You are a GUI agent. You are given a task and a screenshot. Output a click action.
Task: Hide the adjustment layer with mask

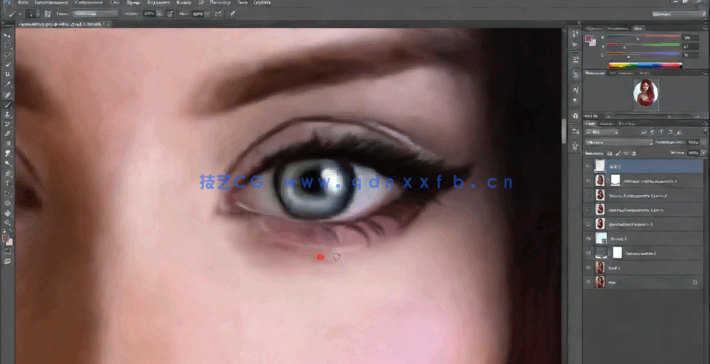(589, 253)
